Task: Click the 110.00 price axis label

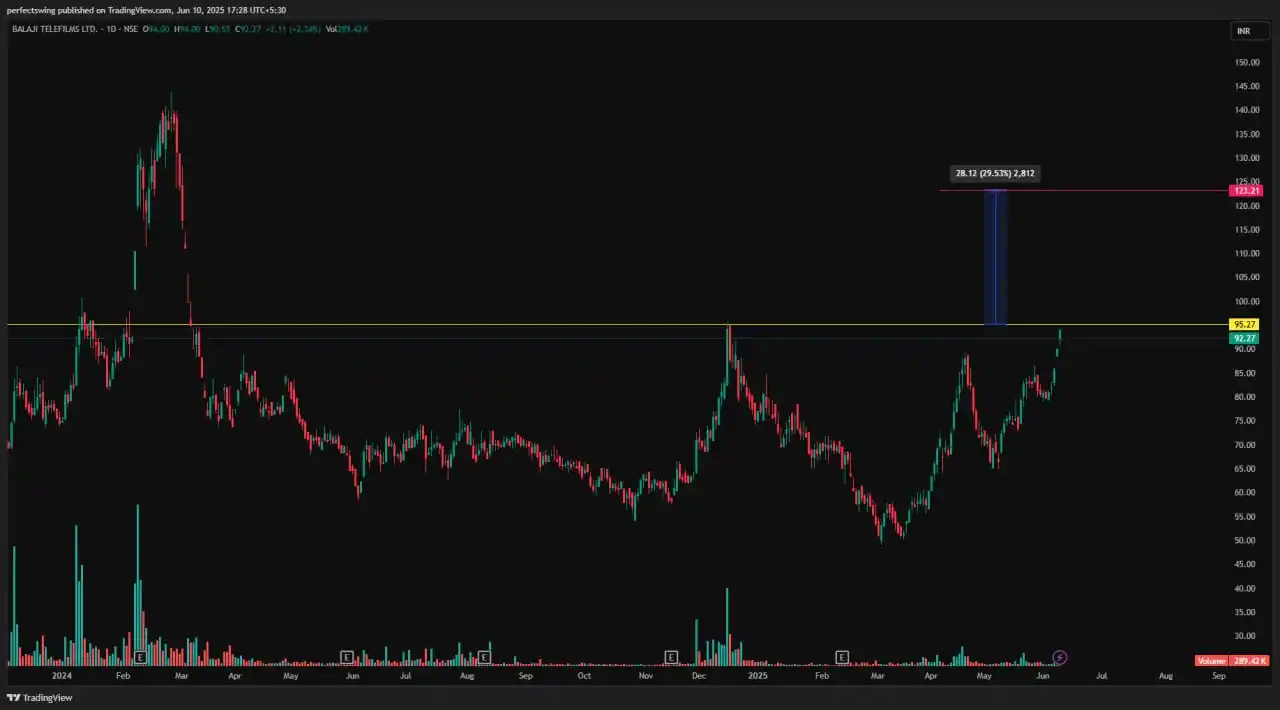Action: tap(1246, 253)
